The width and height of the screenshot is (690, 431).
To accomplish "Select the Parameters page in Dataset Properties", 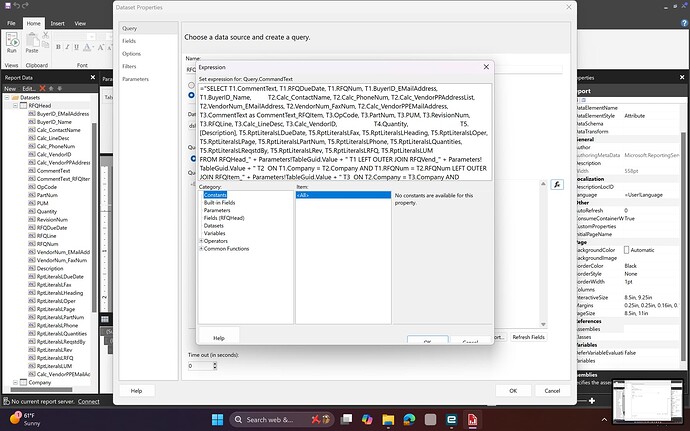I will (148, 79).
